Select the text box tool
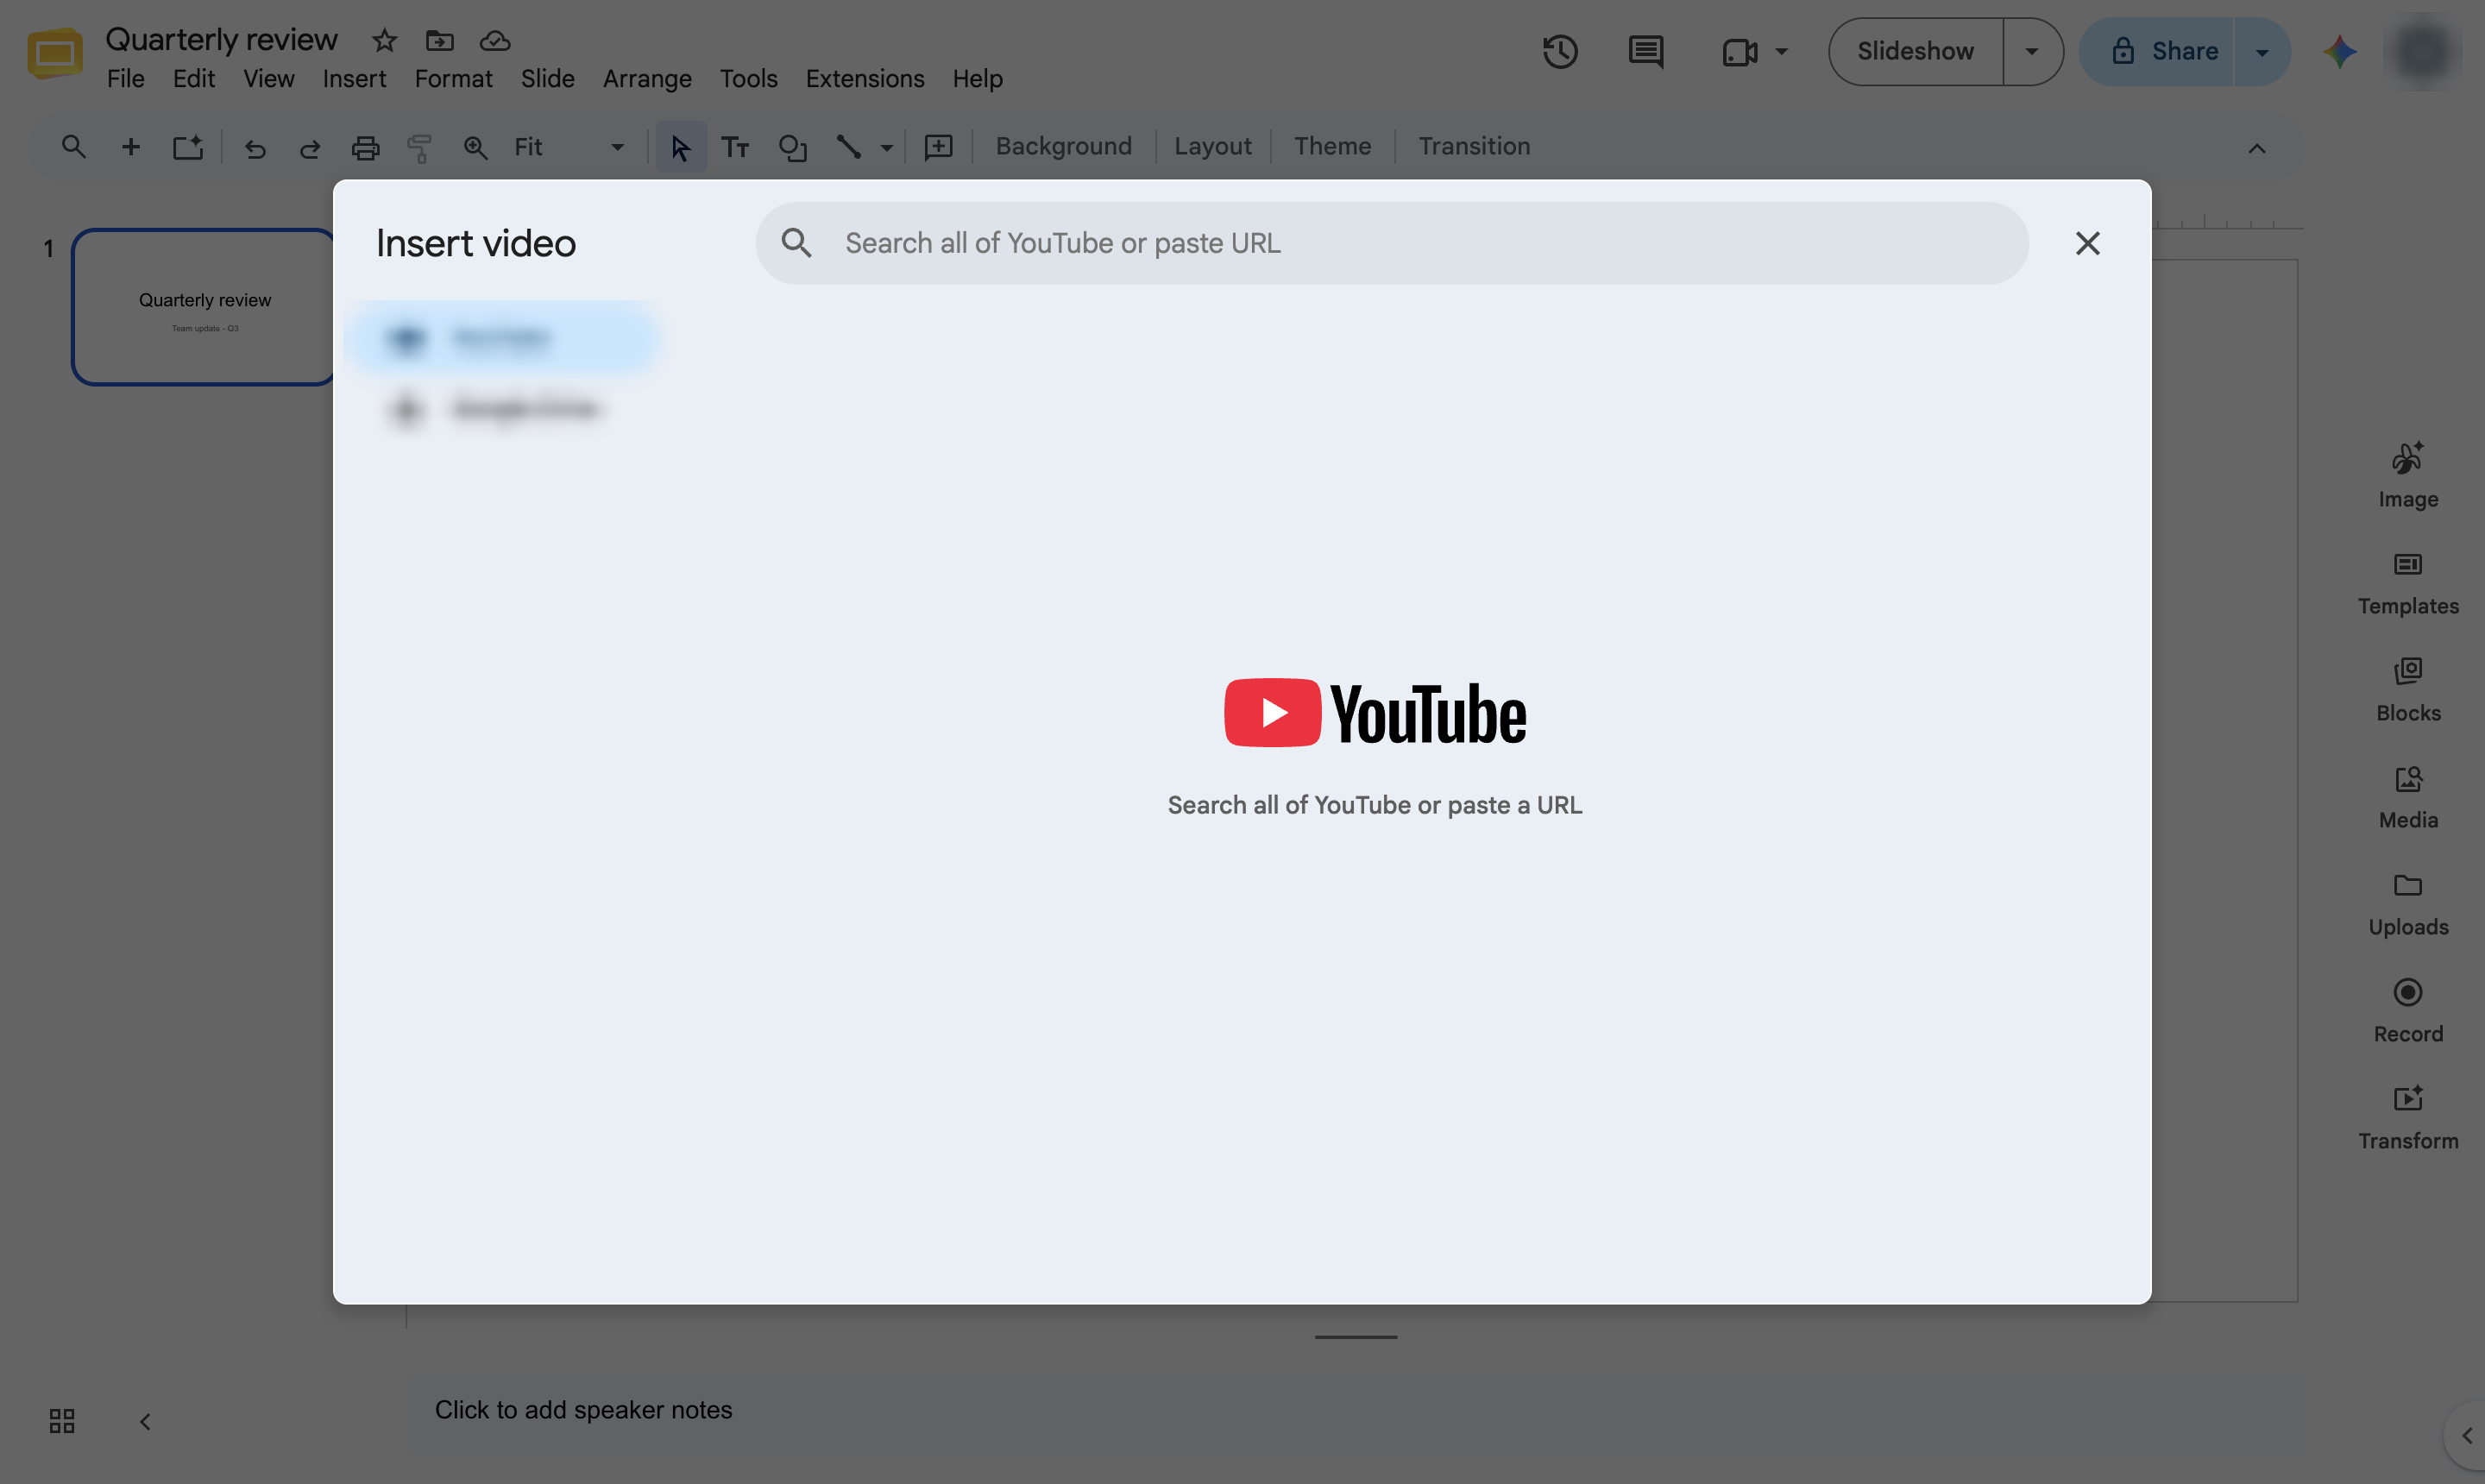2485x1484 pixels. click(x=735, y=147)
